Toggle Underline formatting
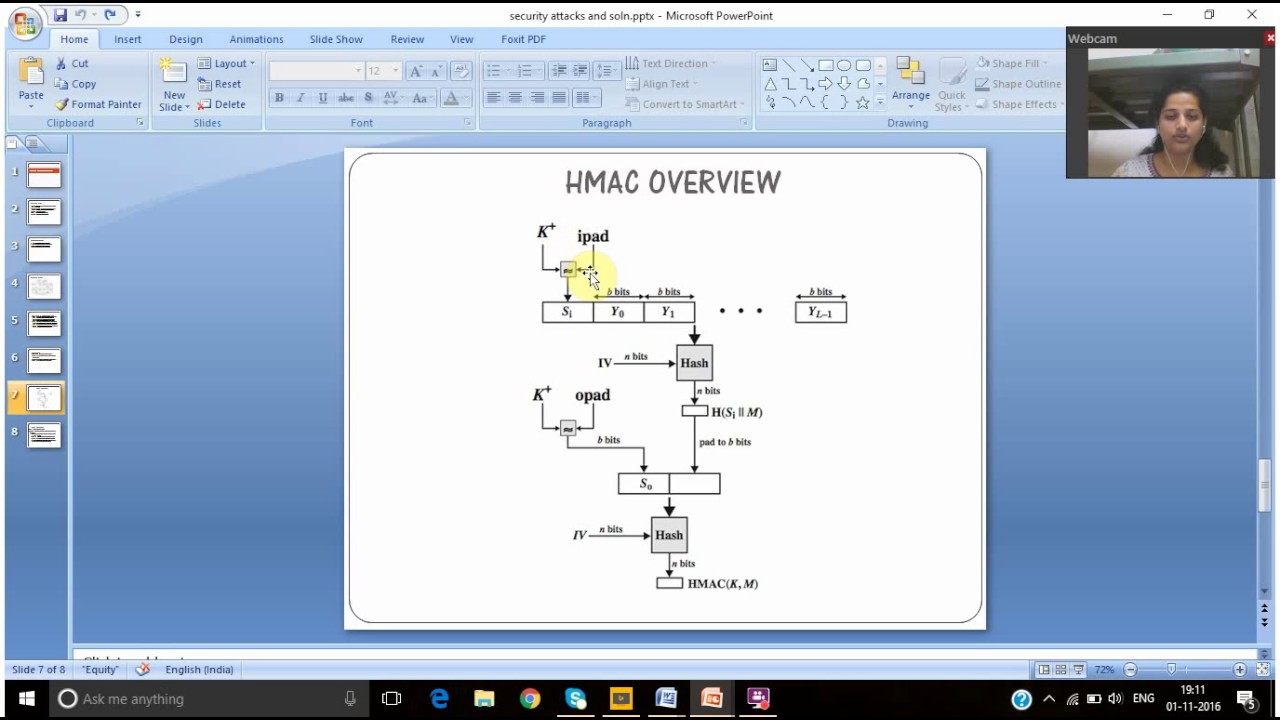Viewport: 1280px width, 720px height. point(322,97)
